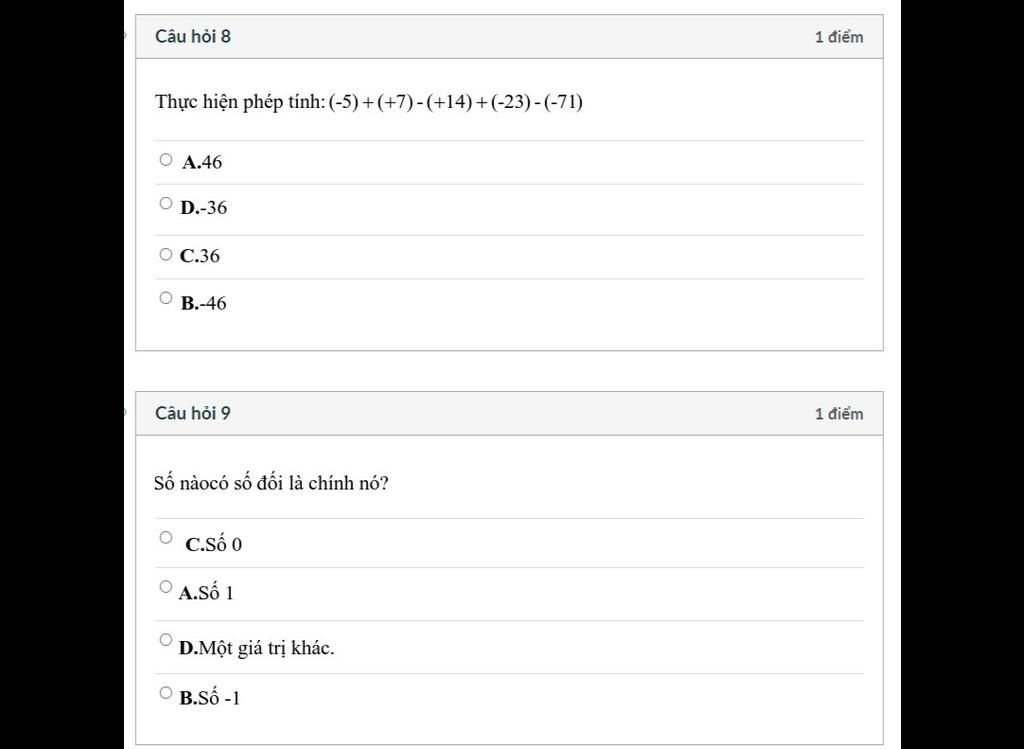The height and width of the screenshot is (749, 1024).
Task: Click the 1 điểm label of question 9
Action: coord(839,414)
